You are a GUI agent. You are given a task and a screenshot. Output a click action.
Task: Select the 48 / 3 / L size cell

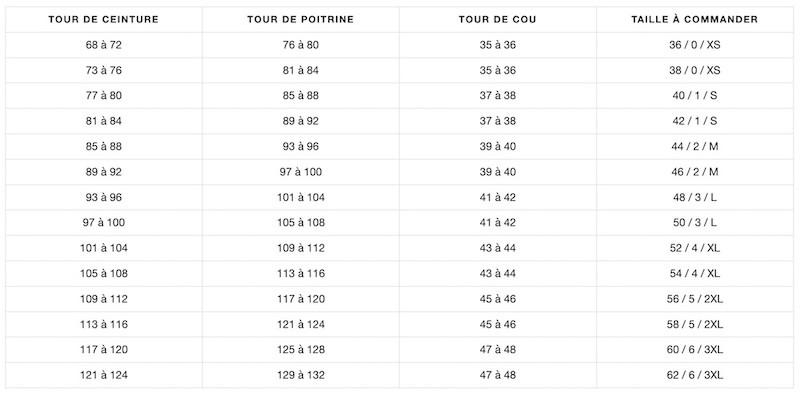695,198
